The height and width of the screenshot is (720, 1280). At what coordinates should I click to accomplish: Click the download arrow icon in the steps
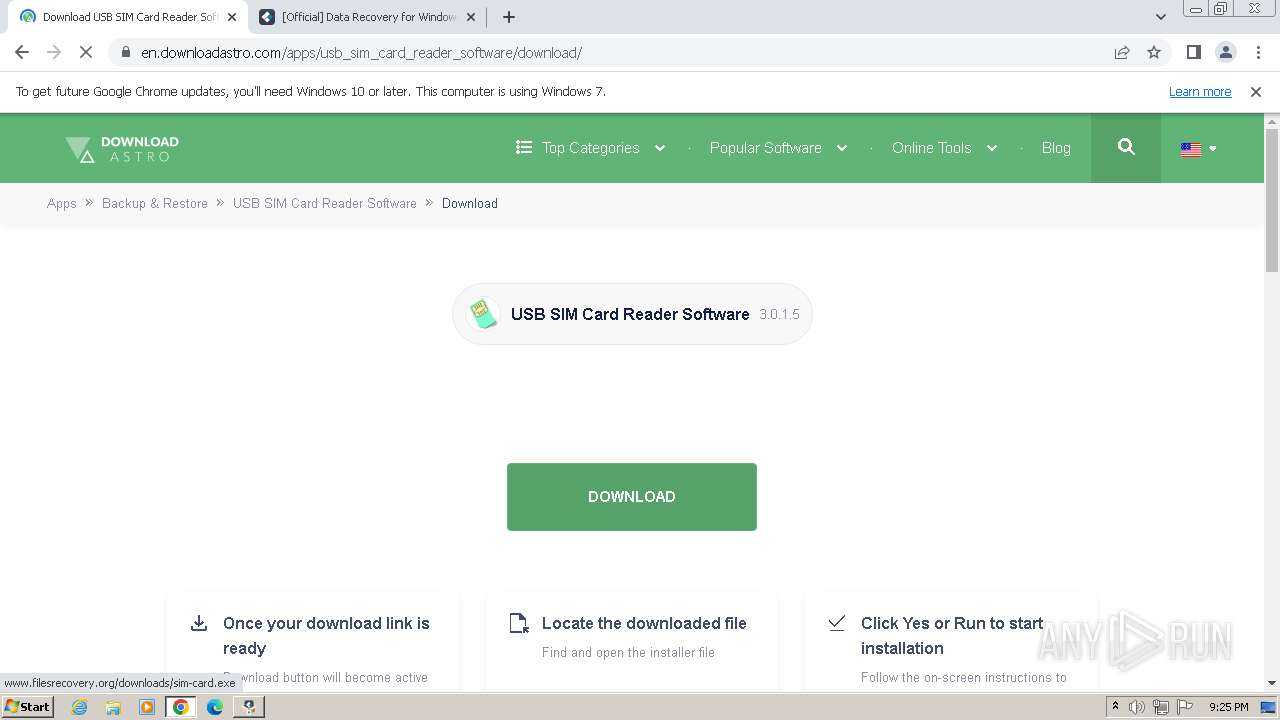click(x=199, y=623)
